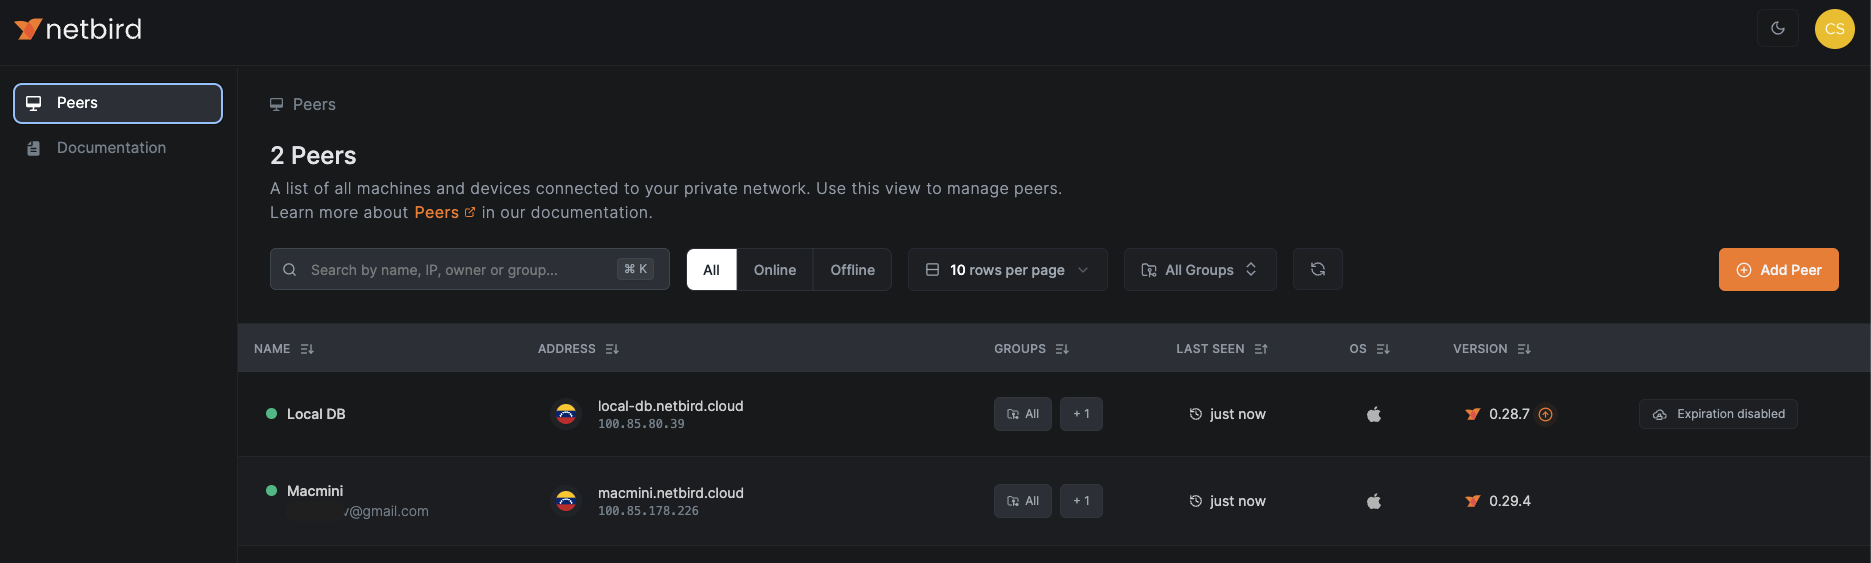The height and width of the screenshot is (563, 1871).
Task: Sort by the ADDRESS column
Action: (578, 349)
